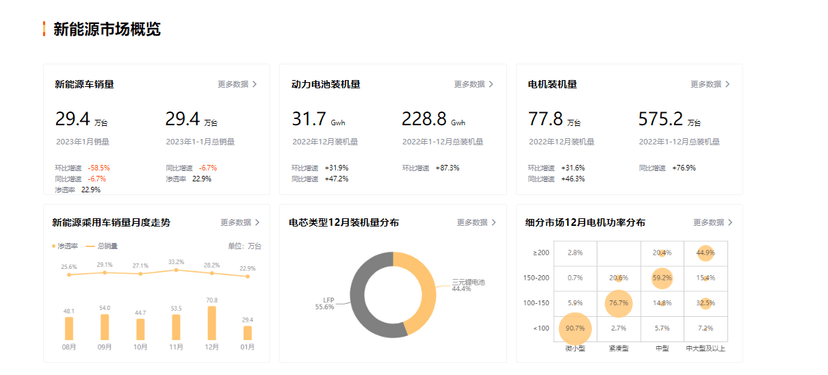Select the 12月 bar showing 70.8
The width and height of the screenshot is (828, 375).
point(212,323)
